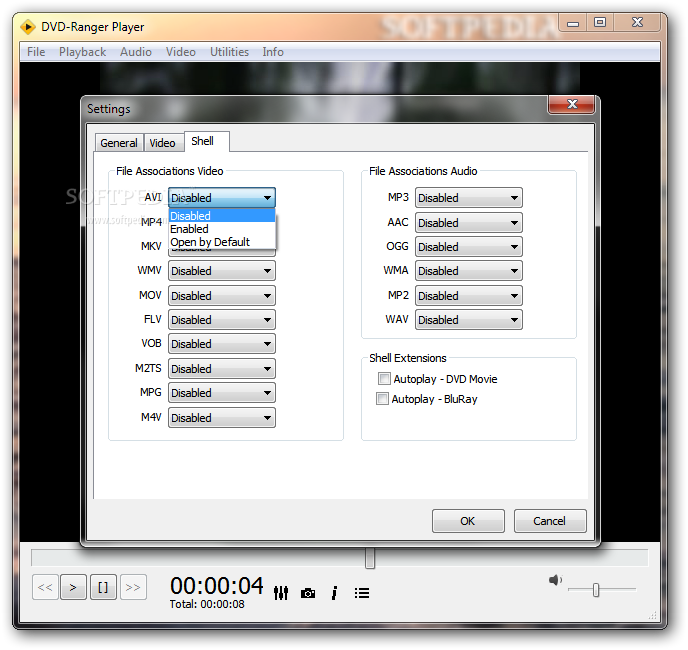Mute audio via the speaker icon
This screenshot has width=688, height=650.
point(555,580)
